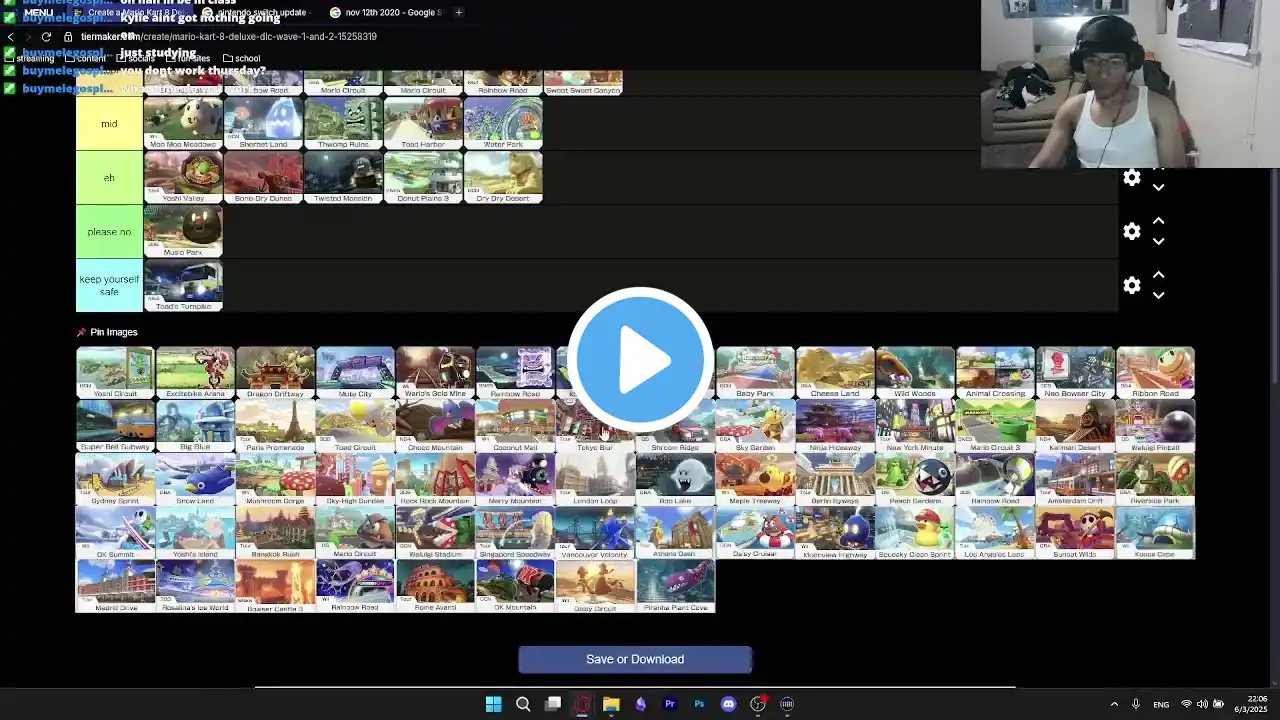Open the 'content' bookmarks folder
Screen dimensions: 1280x720
coord(85,58)
